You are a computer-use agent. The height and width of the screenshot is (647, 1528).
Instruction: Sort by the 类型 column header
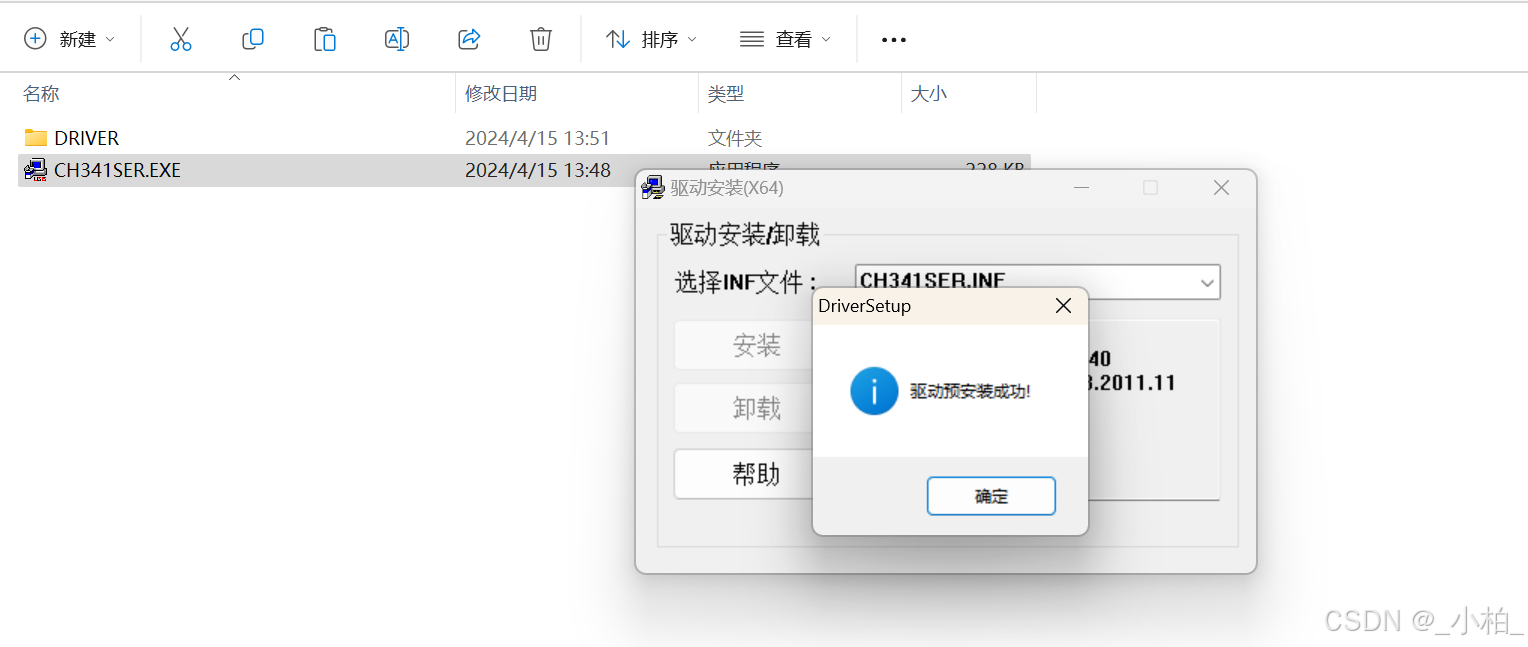(x=726, y=94)
